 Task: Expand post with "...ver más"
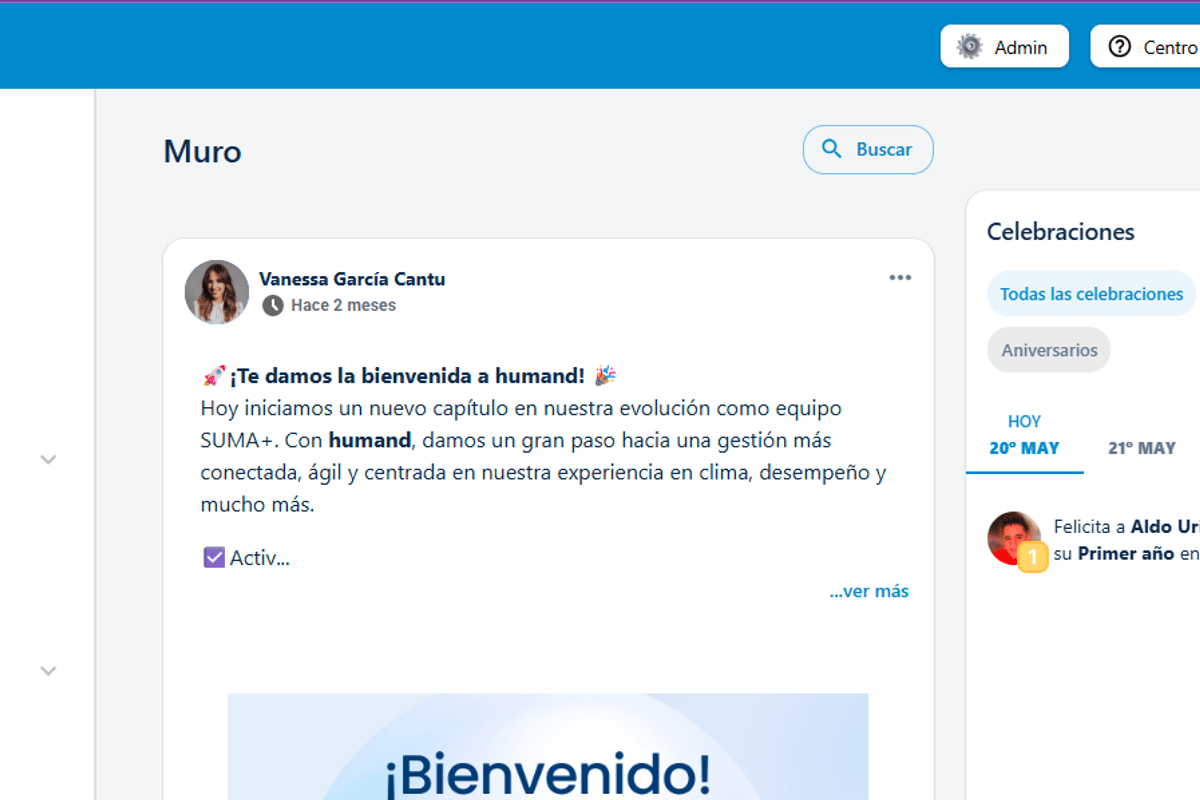869,591
